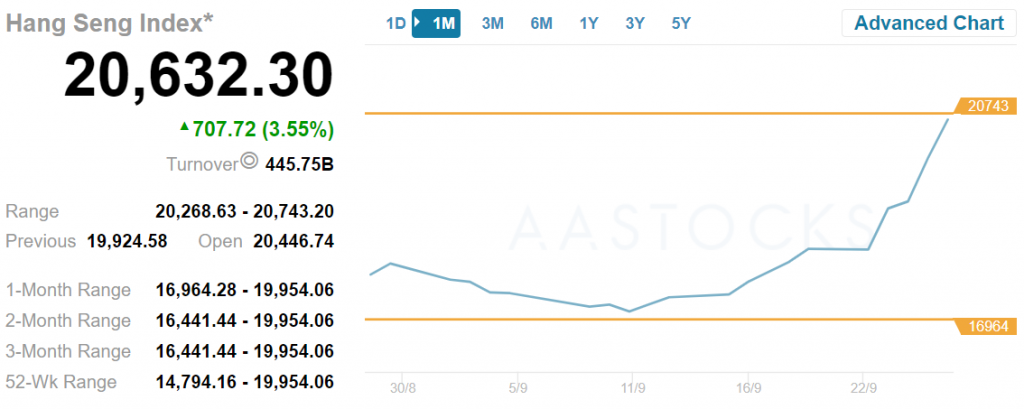Click the Turnover value 445.75B
This screenshot has width=1024, height=409.
[299, 163]
